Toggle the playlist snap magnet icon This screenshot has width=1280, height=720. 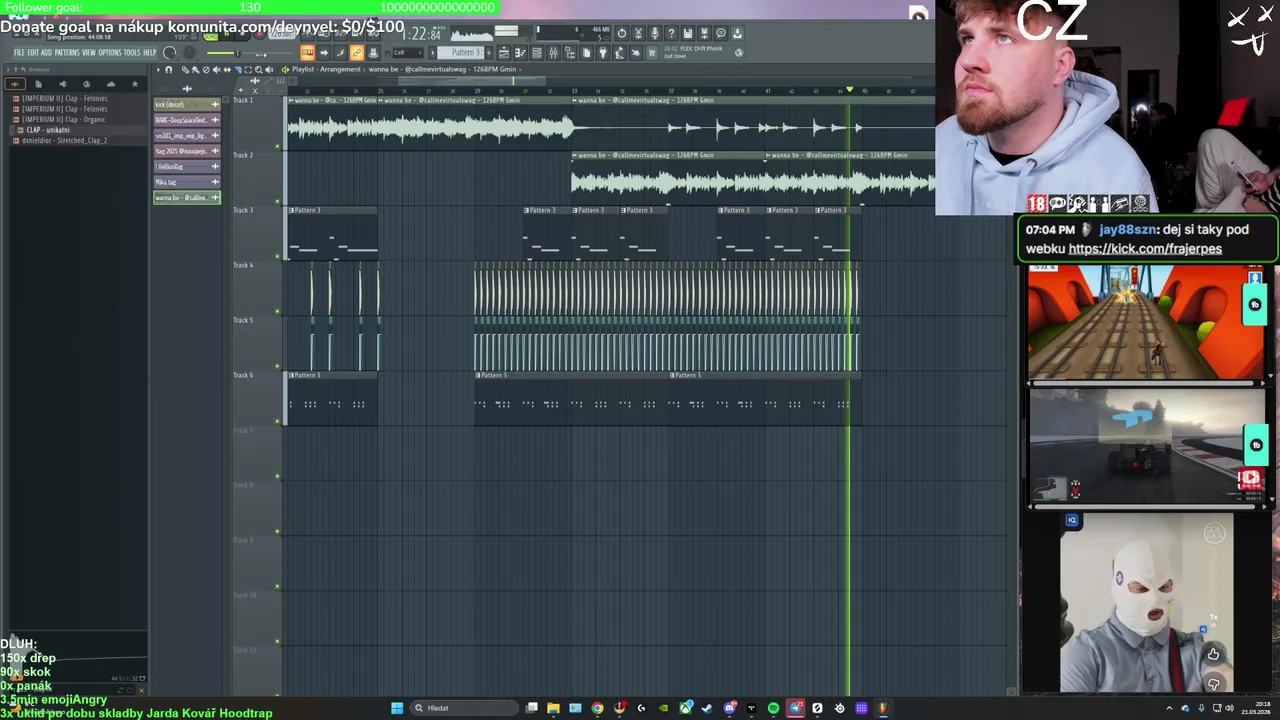pyautogui.click(x=169, y=70)
